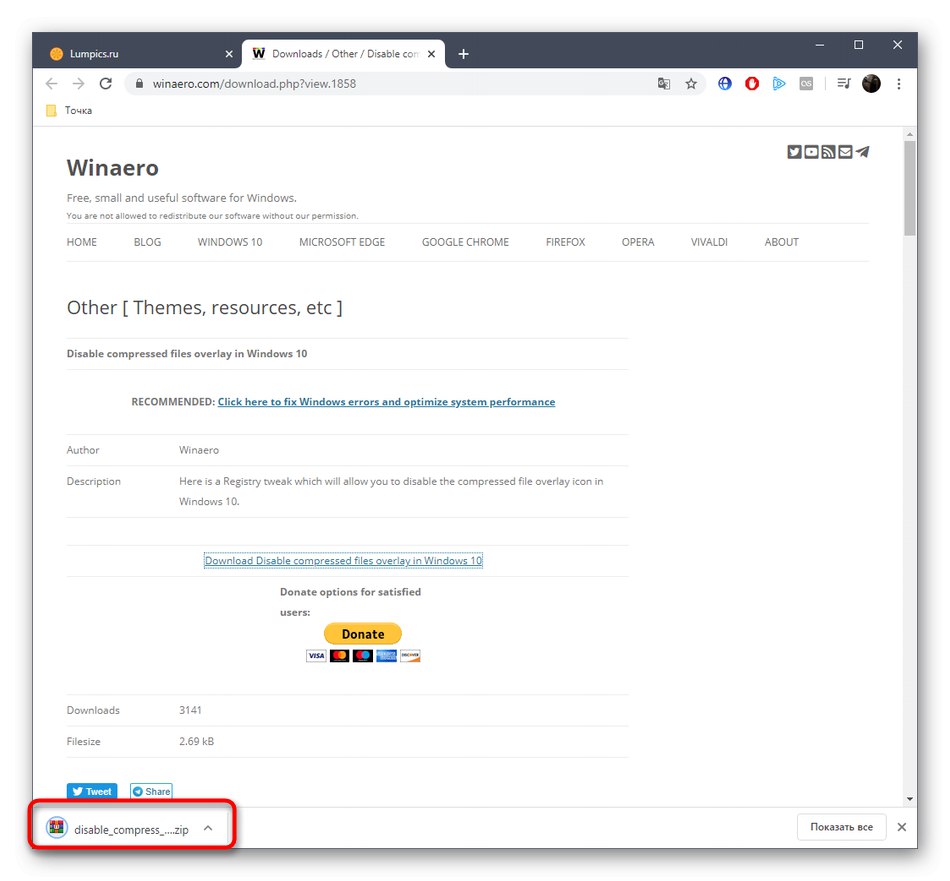This screenshot has width=950, height=881.
Task: Open Winaero RSS feed icon
Action: click(x=828, y=151)
